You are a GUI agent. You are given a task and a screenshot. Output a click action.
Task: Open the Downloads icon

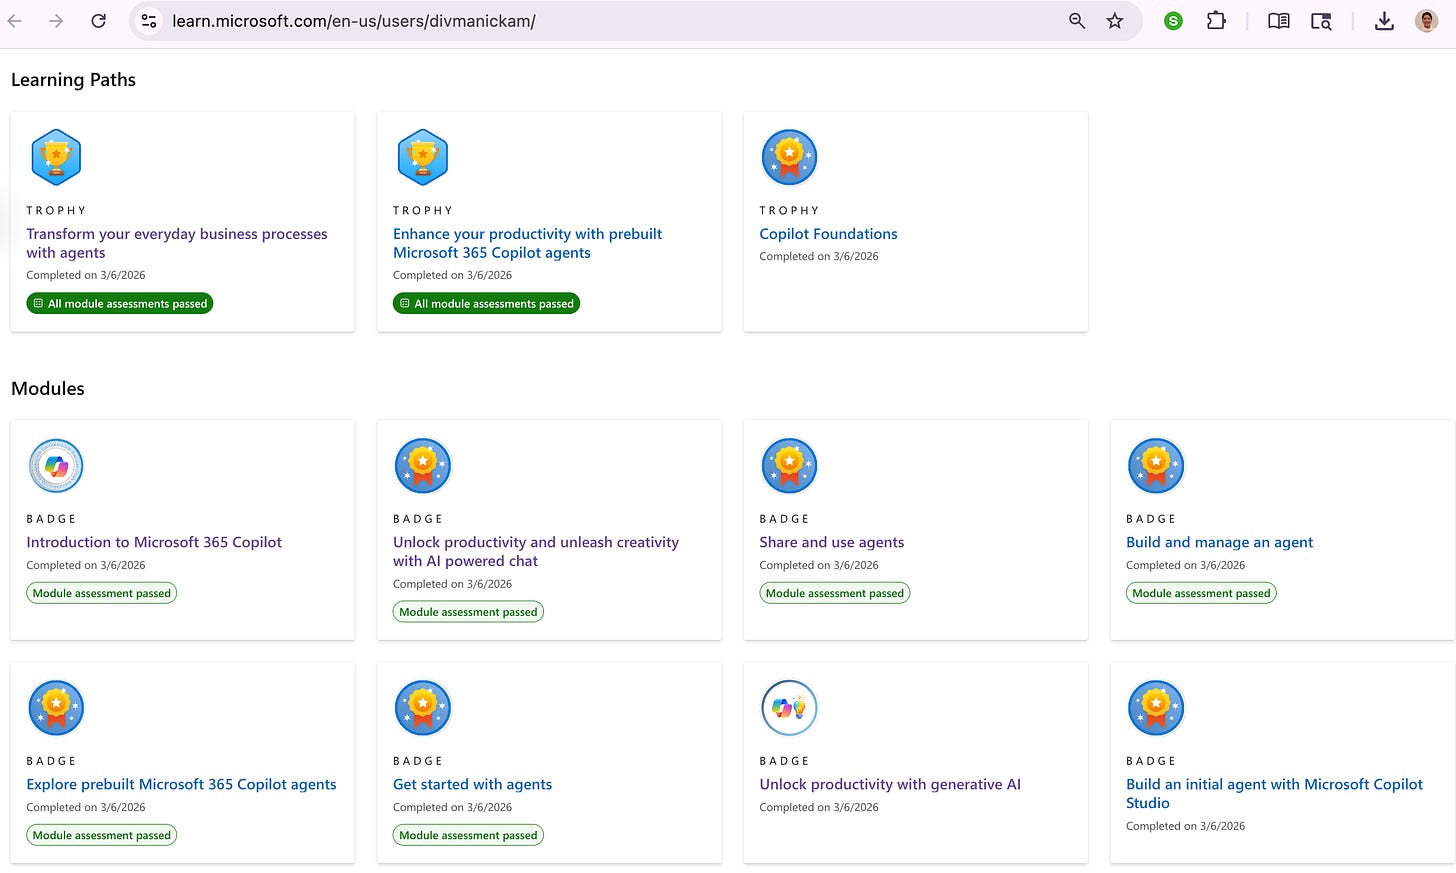pyautogui.click(x=1384, y=21)
